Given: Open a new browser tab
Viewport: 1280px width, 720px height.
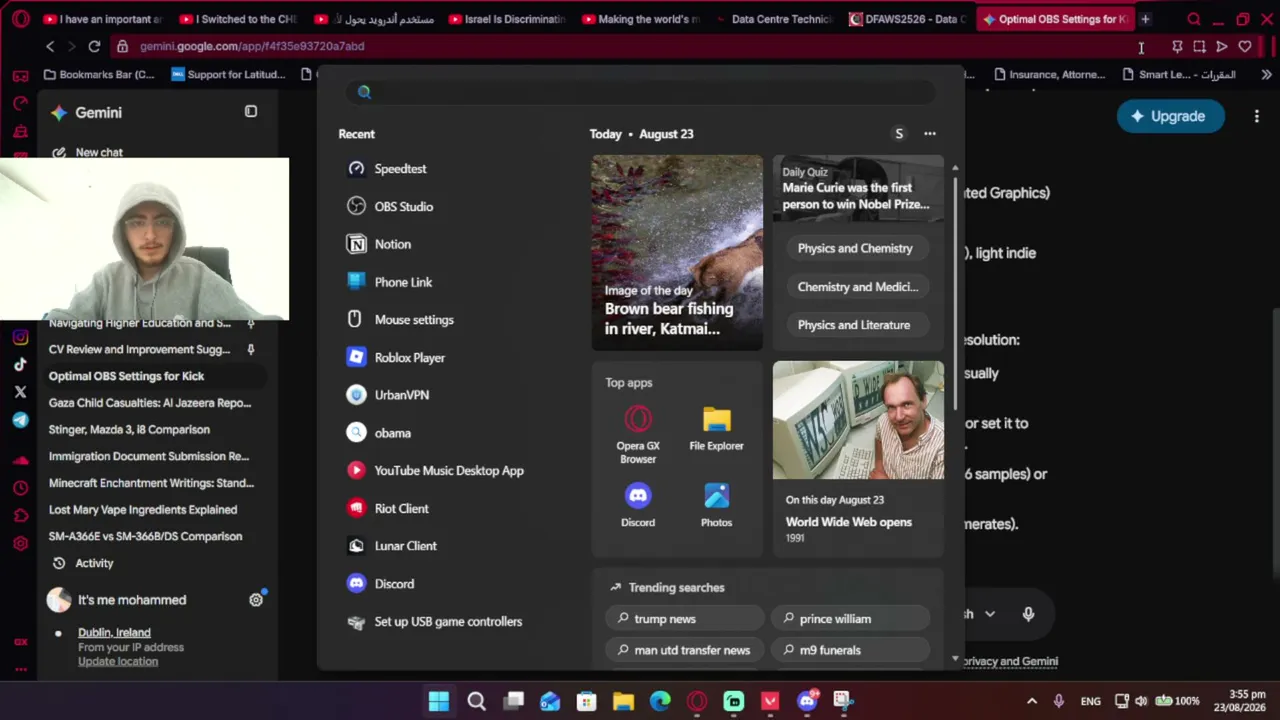Looking at the screenshot, I should (1145, 19).
